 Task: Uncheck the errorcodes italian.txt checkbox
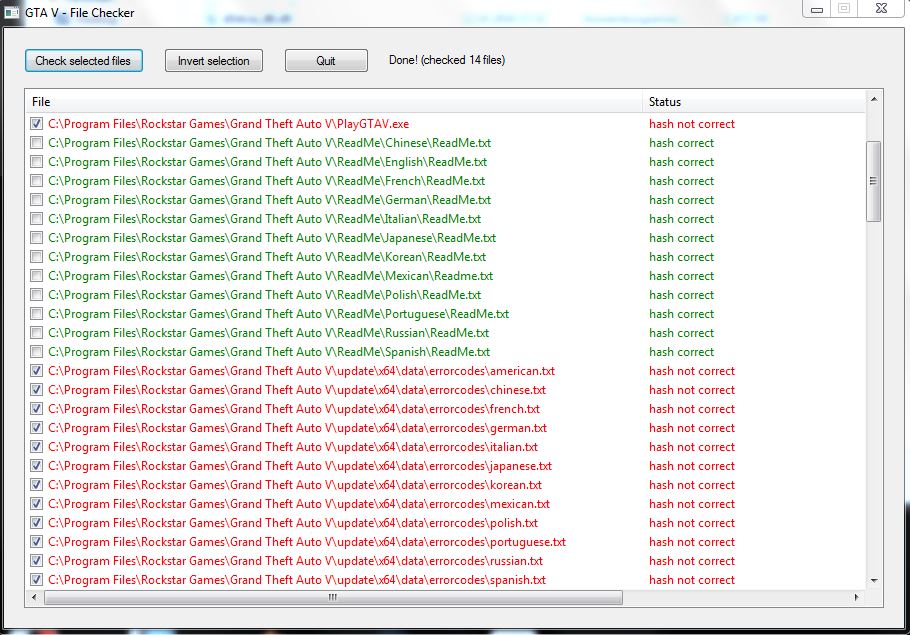click(x=37, y=447)
